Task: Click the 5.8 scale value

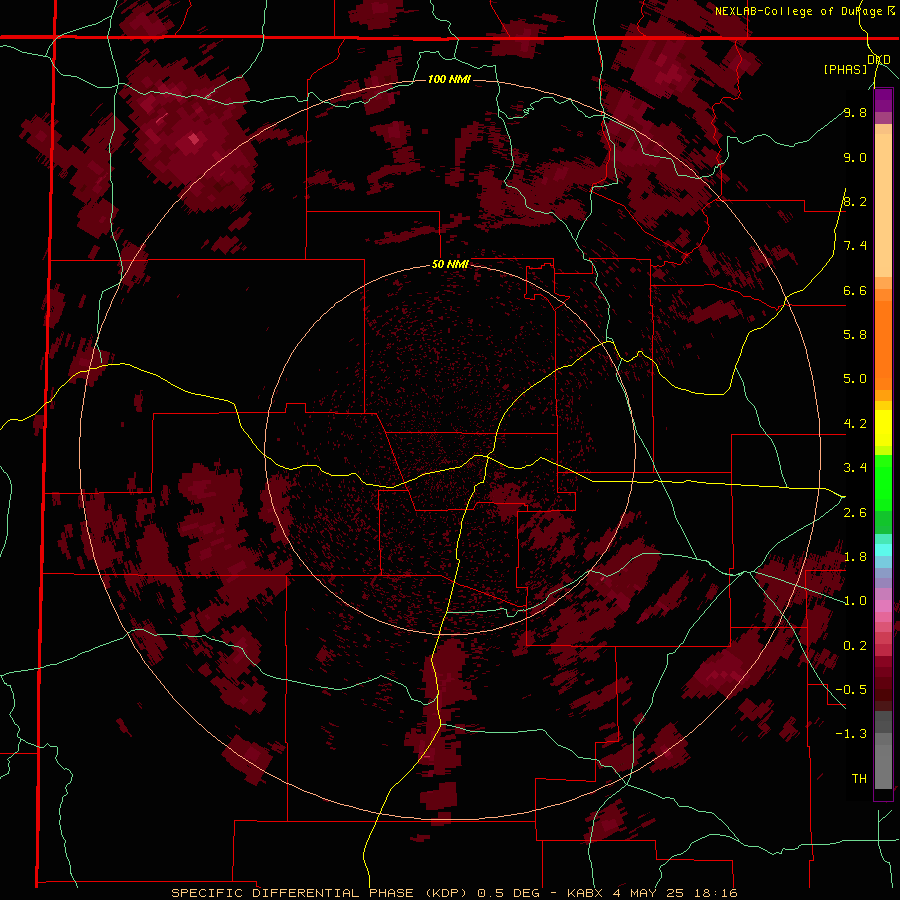Action: (x=855, y=335)
